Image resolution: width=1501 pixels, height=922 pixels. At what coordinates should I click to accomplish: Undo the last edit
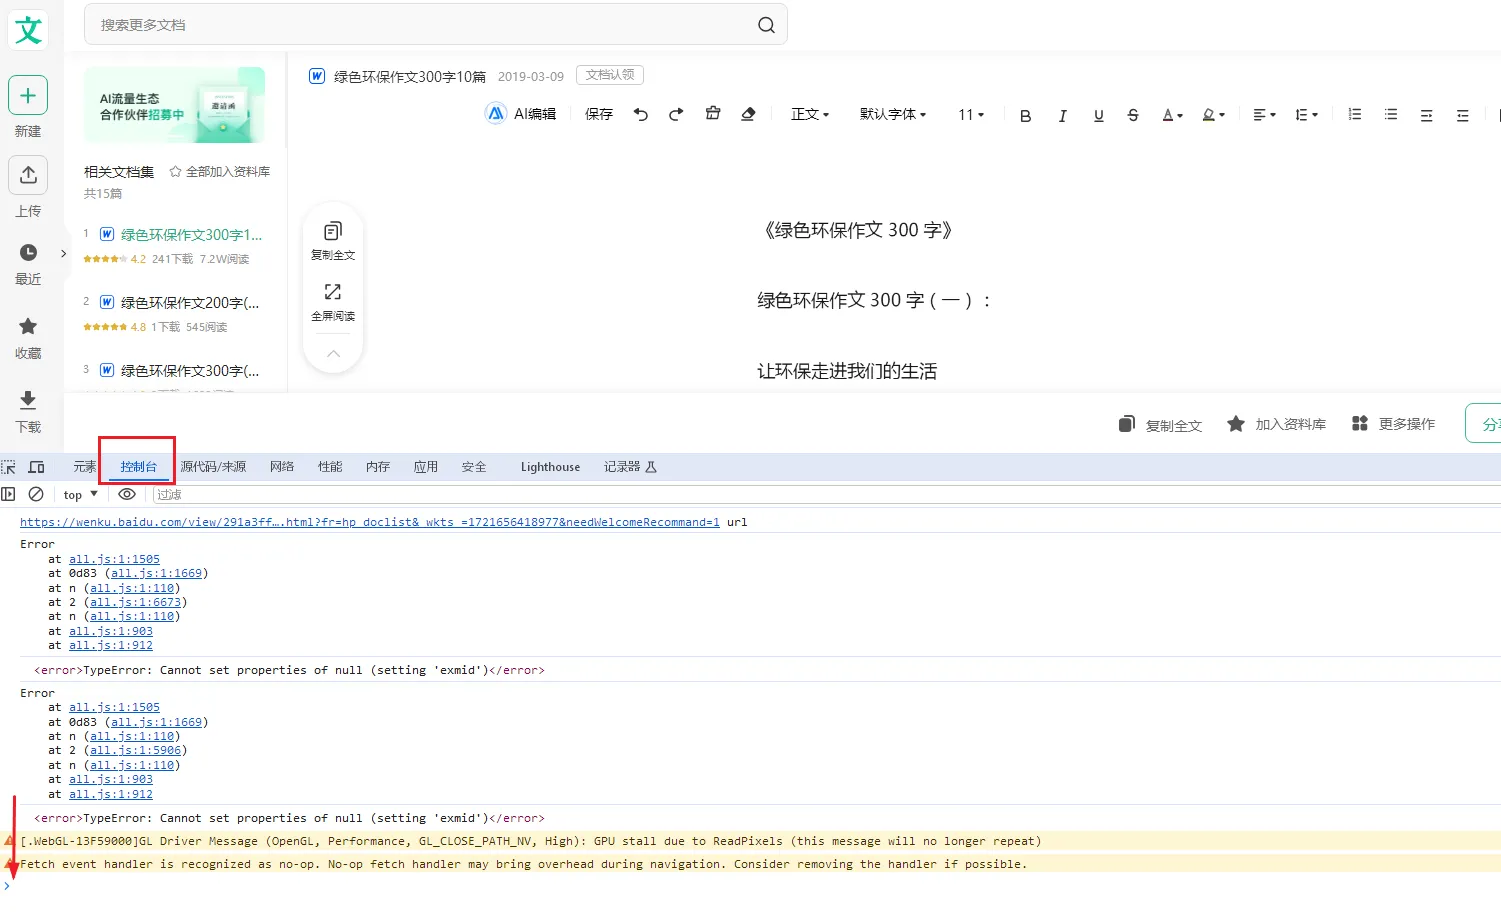641,114
